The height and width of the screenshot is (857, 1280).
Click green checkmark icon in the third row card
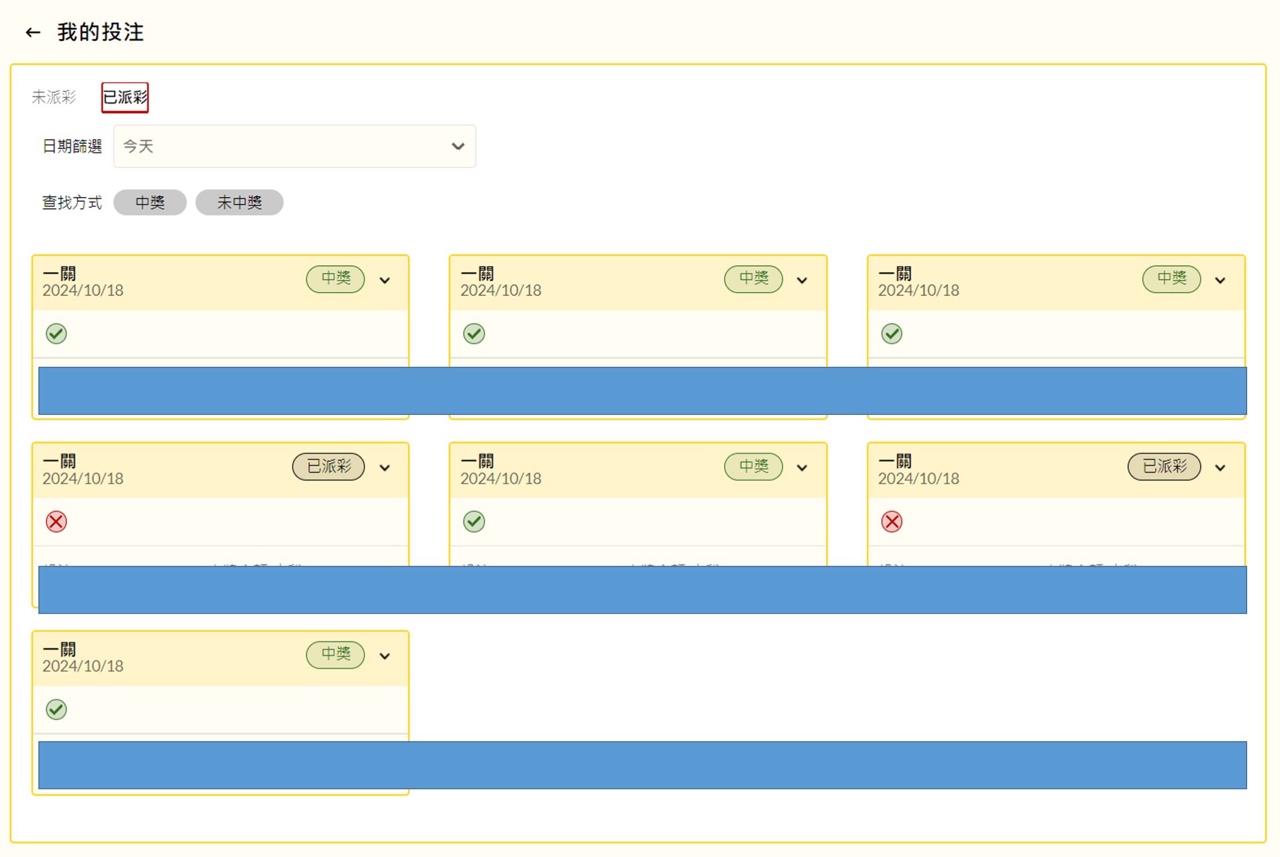(x=56, y=709)
